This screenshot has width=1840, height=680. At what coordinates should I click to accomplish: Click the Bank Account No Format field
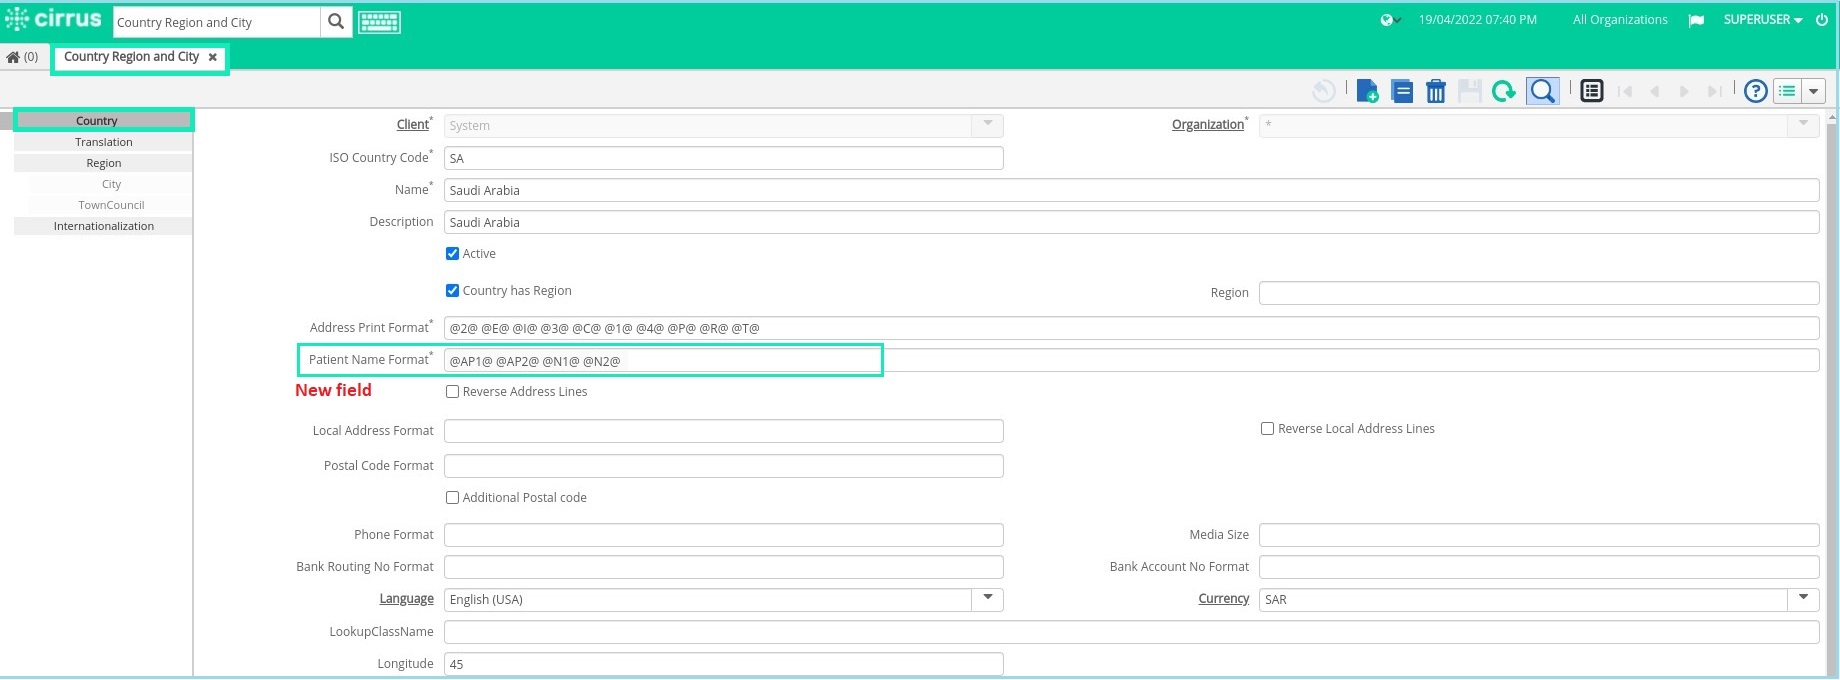[1539, 567]
